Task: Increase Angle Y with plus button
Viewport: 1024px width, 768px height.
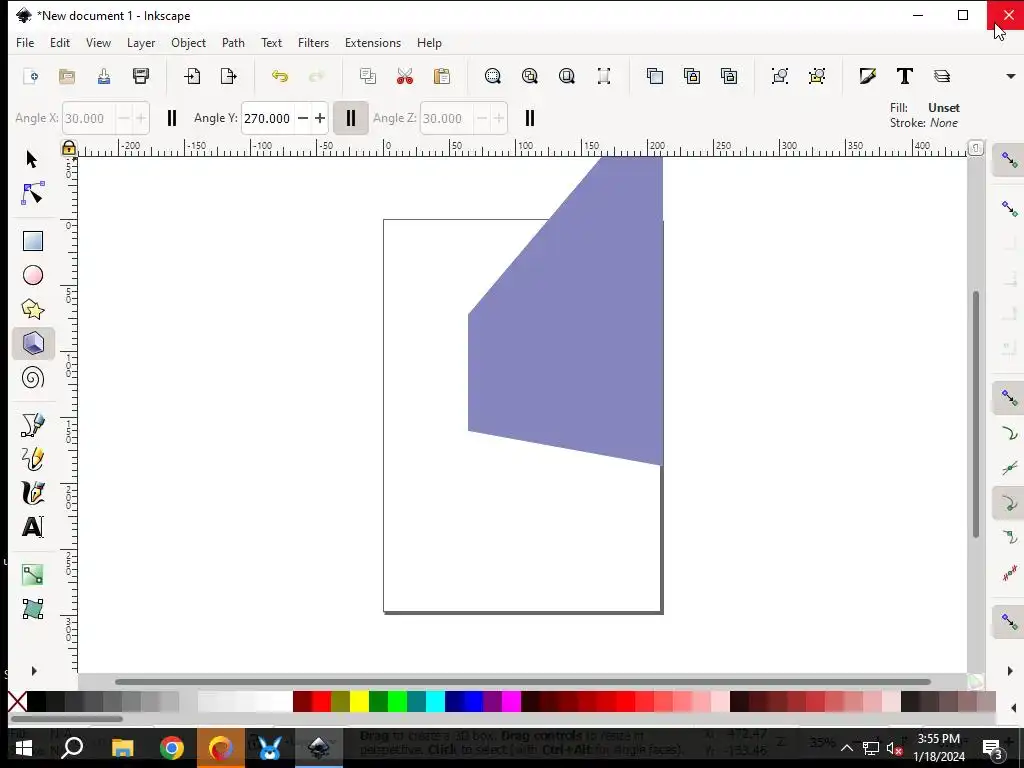Action: tap(320, 118)
